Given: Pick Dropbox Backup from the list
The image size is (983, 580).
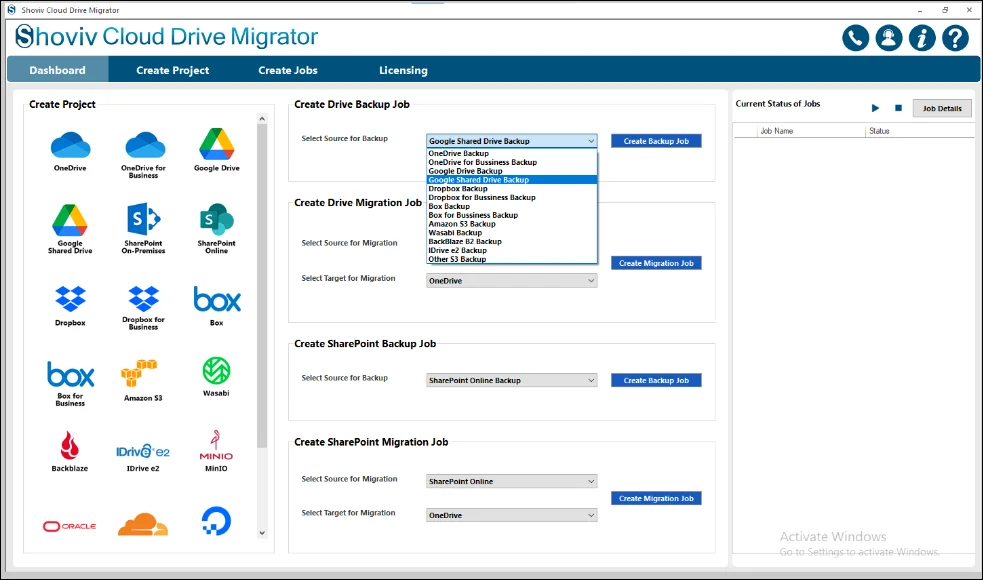Looking at the screenshot, I should 512,188.
